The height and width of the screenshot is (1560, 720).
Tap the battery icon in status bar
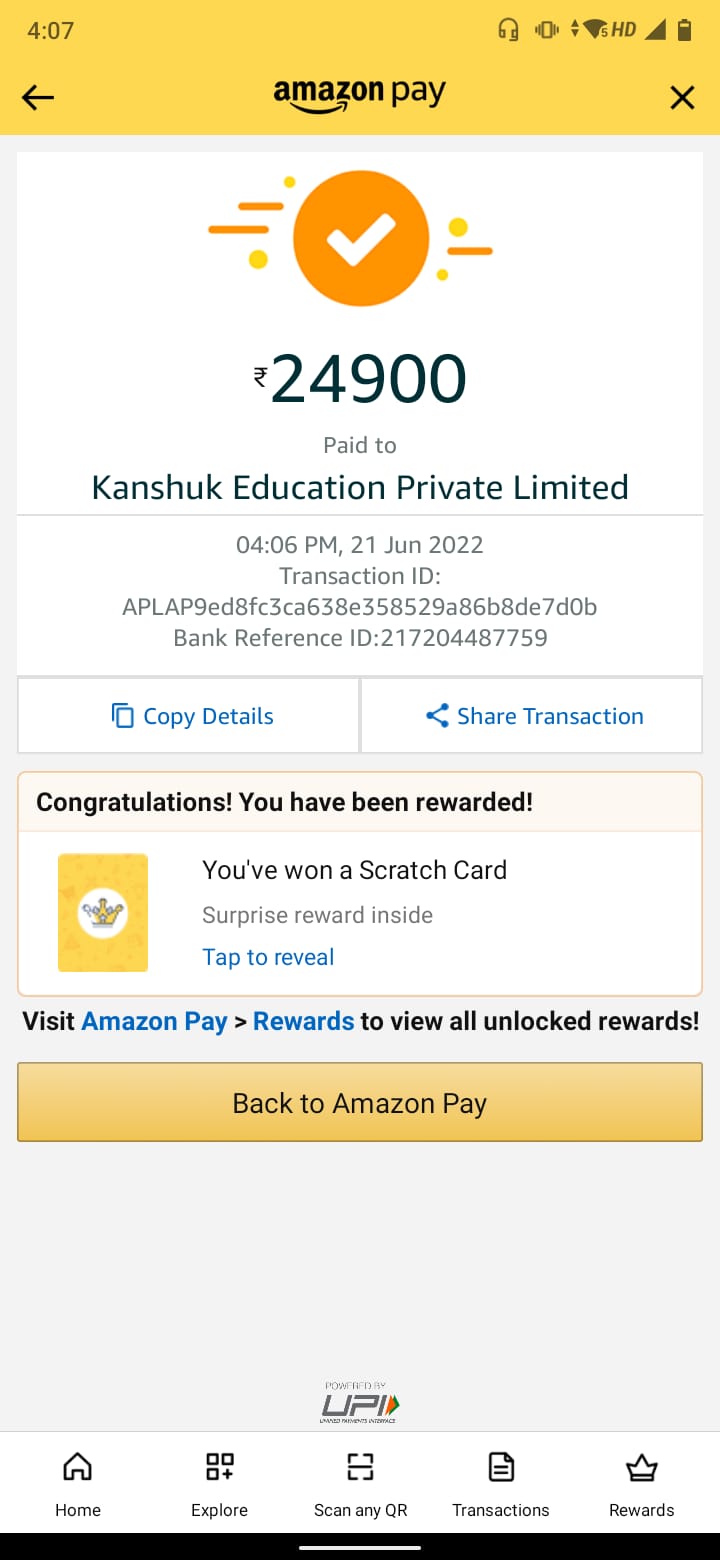(x=685, y=30)
